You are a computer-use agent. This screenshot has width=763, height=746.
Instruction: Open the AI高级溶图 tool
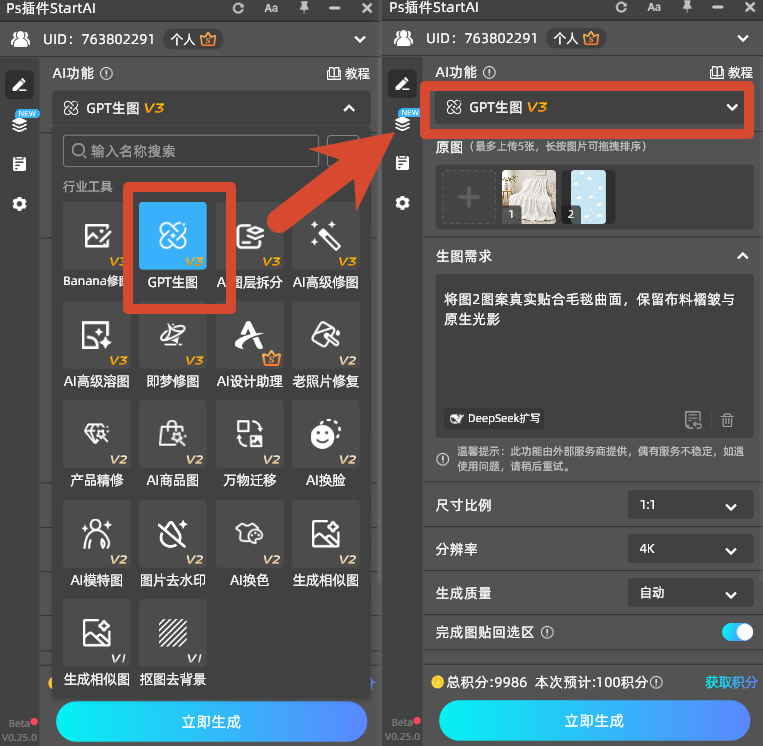pos(96,335)
